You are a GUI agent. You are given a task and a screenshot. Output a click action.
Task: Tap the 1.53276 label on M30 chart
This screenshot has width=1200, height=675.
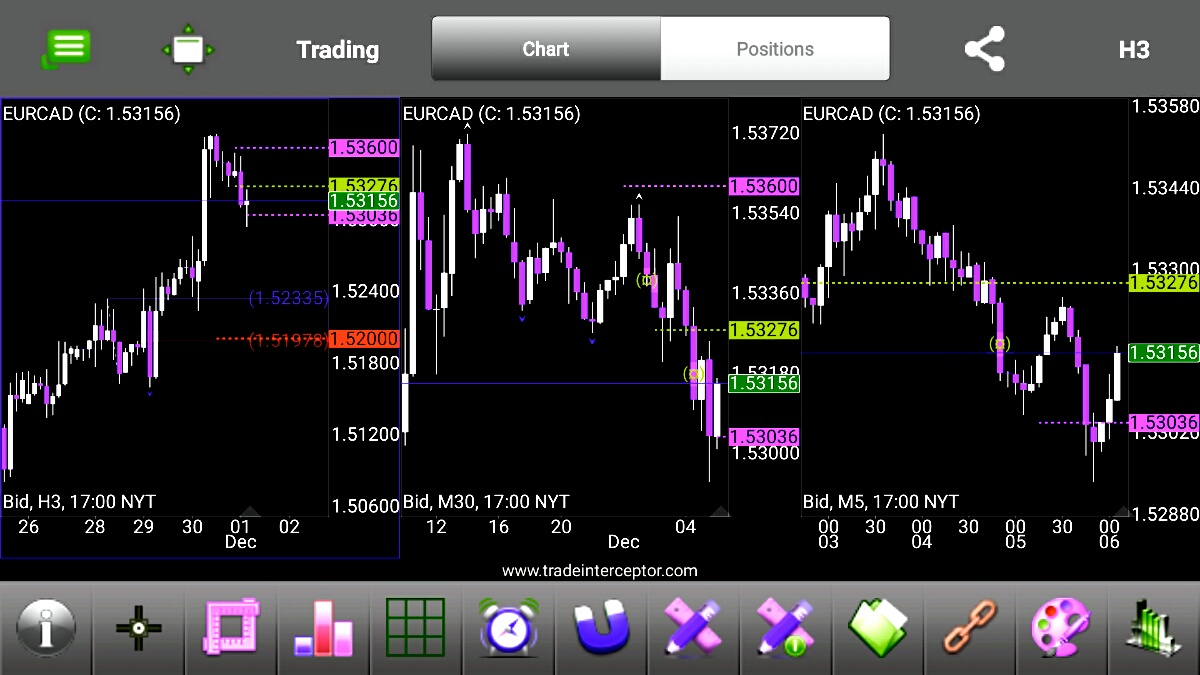pyautogui.click(x=764, y=330)
